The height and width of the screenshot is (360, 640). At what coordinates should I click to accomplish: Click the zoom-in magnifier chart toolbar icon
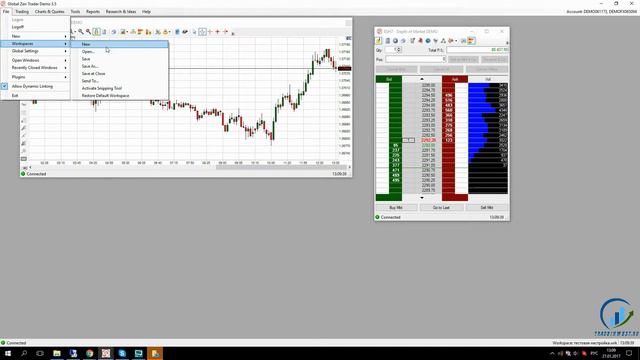point(81,32)
